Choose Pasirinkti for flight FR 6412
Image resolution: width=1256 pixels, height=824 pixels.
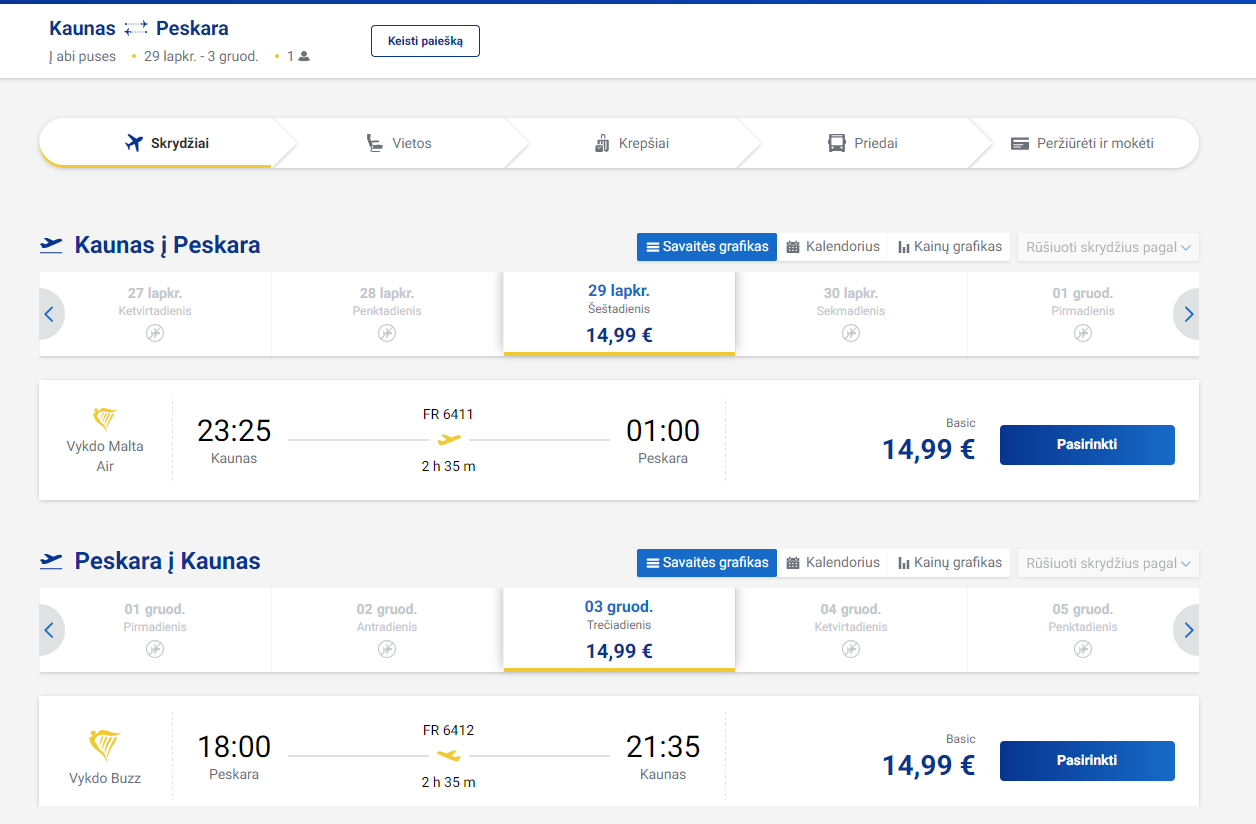(x=1087, y=761)
